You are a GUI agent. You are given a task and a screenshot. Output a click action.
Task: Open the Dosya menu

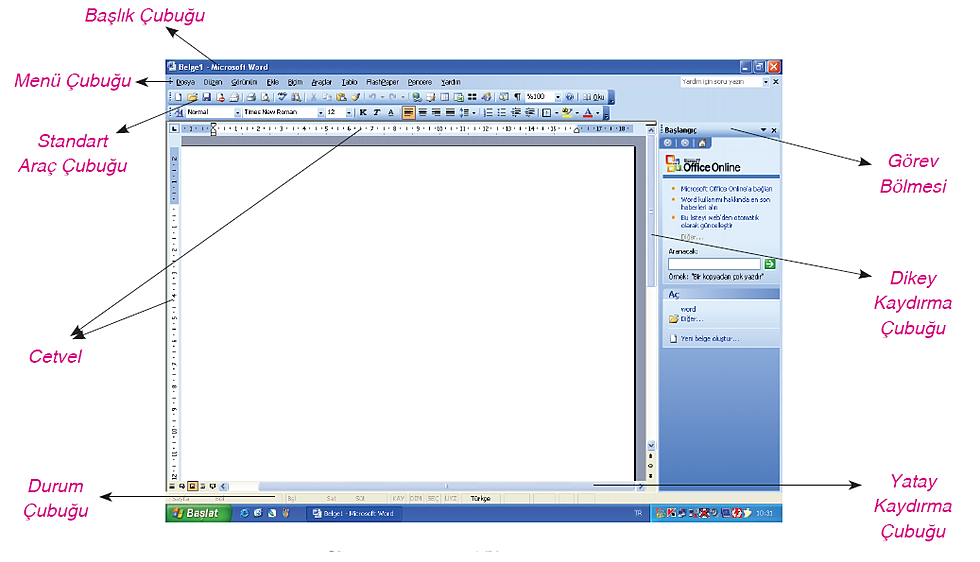coord(185,82)
